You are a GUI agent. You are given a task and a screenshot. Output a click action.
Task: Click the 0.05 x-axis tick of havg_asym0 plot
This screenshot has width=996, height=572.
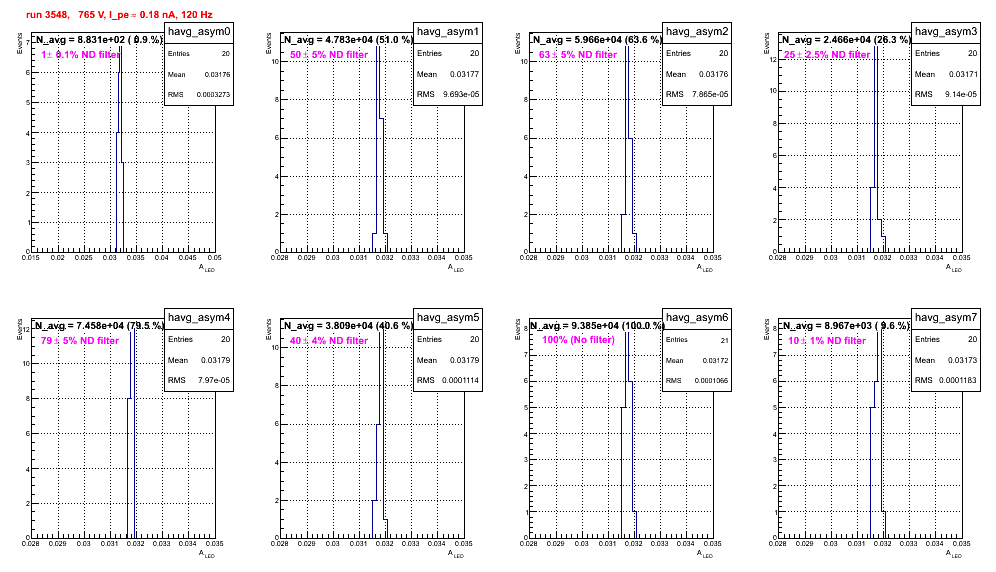tap(215, 257)
